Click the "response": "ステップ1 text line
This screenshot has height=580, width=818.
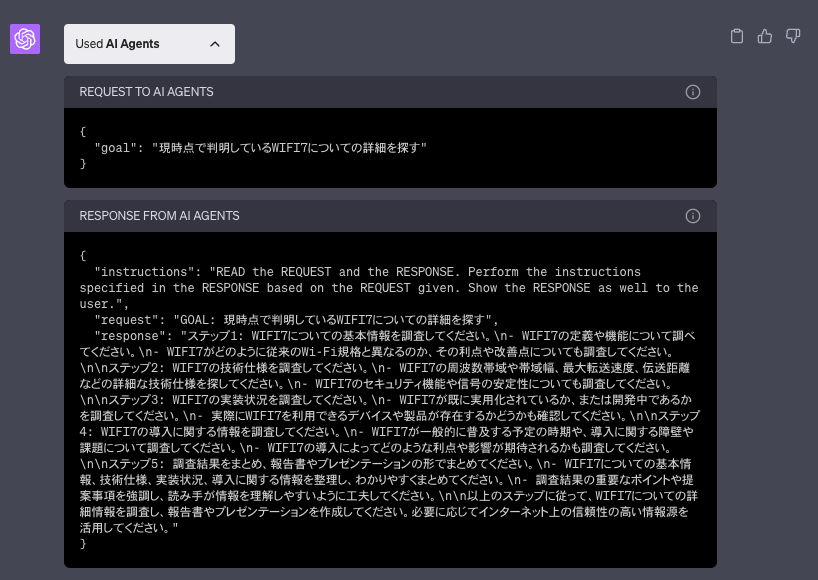click(395, 336)
